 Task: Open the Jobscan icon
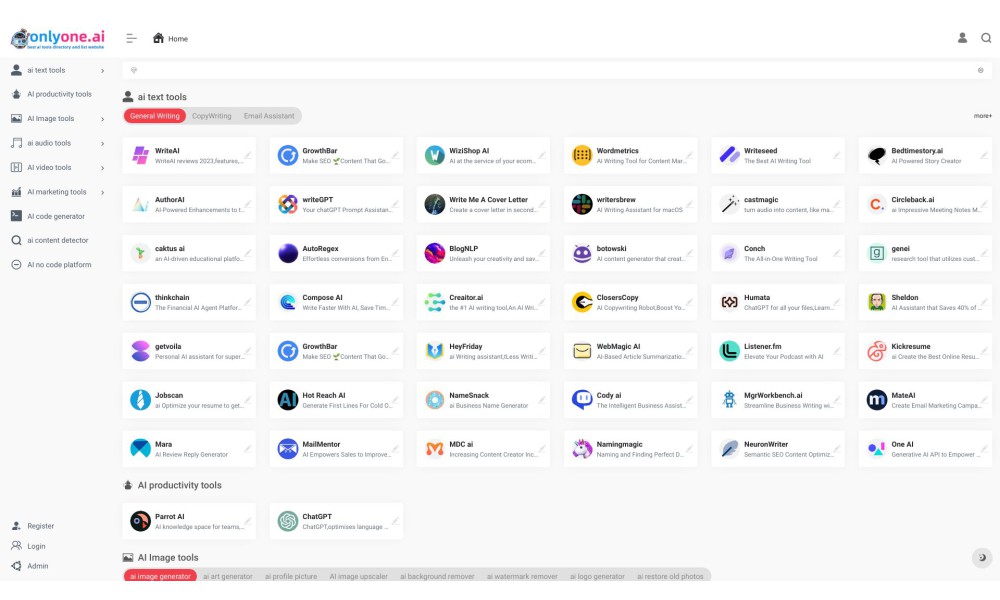click(x=140, y=400)
